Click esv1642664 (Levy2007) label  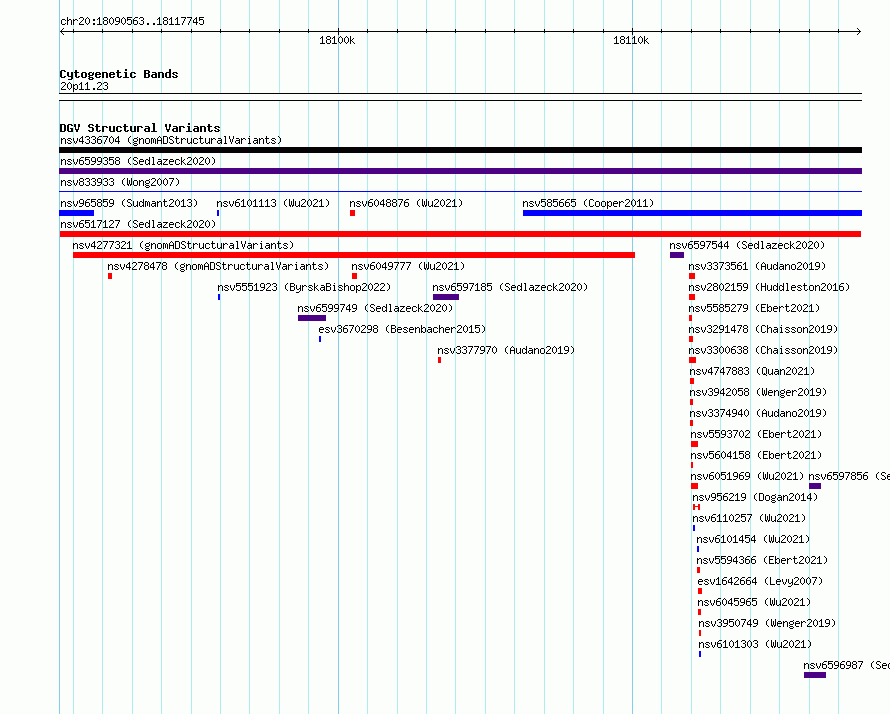(x=760, y=581)
